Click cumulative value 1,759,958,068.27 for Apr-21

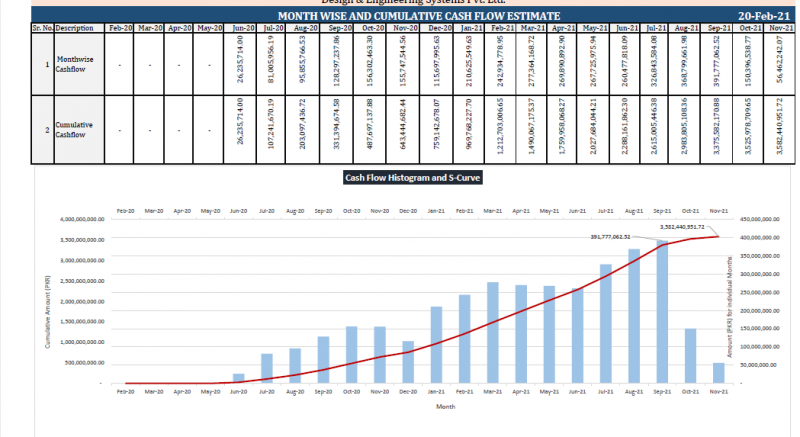562,126
